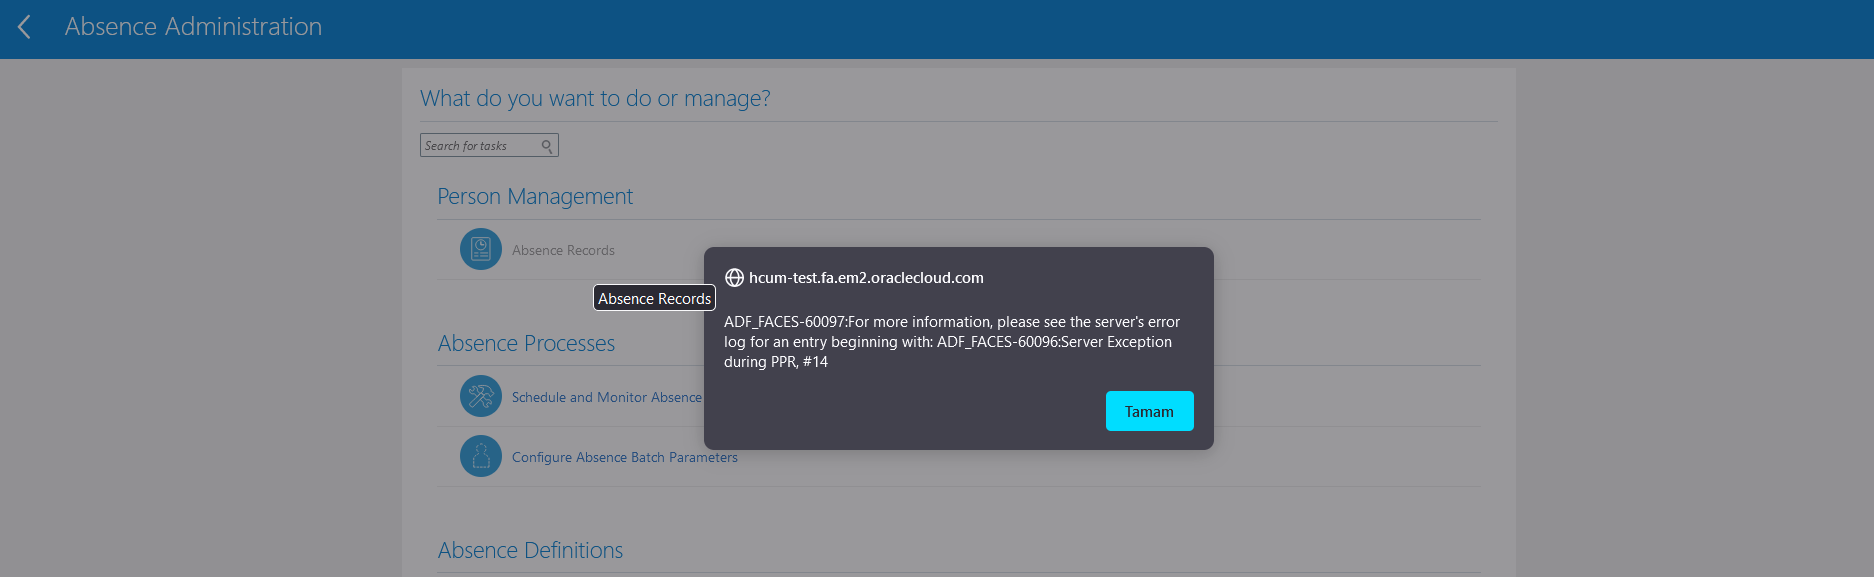The image size is (1874, 577).
Task: Open Schedule and Monitor Absence link
Action: click(607, 397)
